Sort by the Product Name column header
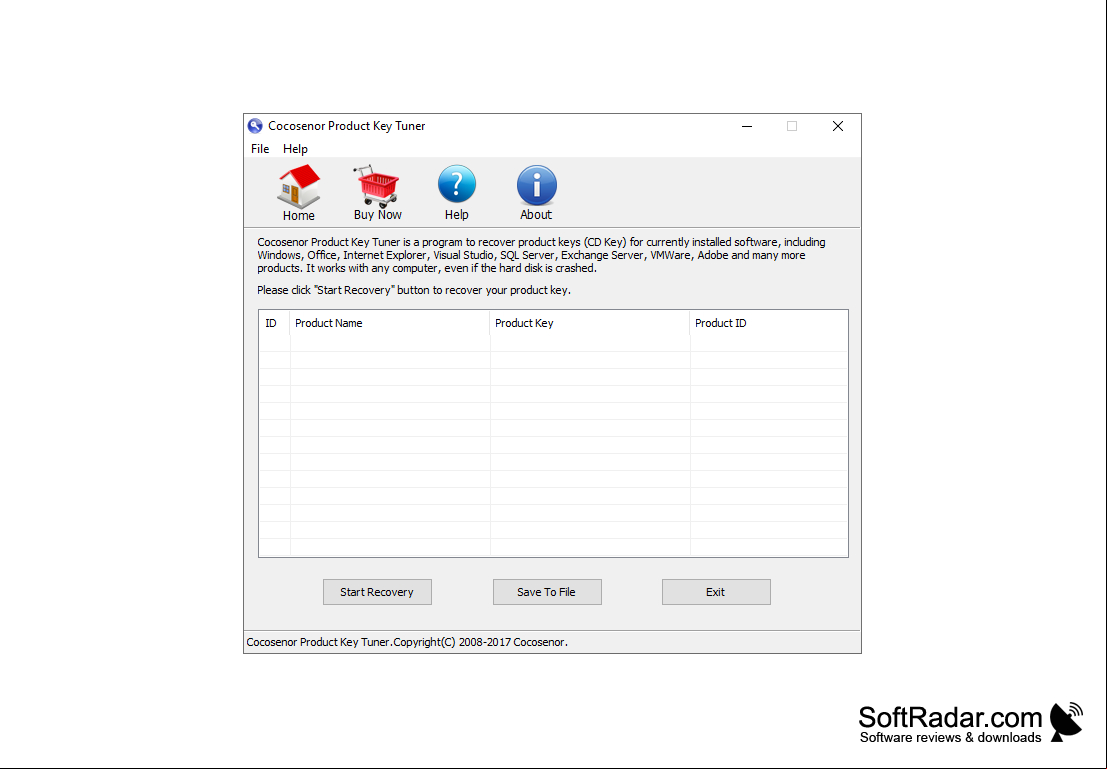Image resolution: width=1107 pixels, height=769 pixels. pyautogui.click(x=390, y=323)
